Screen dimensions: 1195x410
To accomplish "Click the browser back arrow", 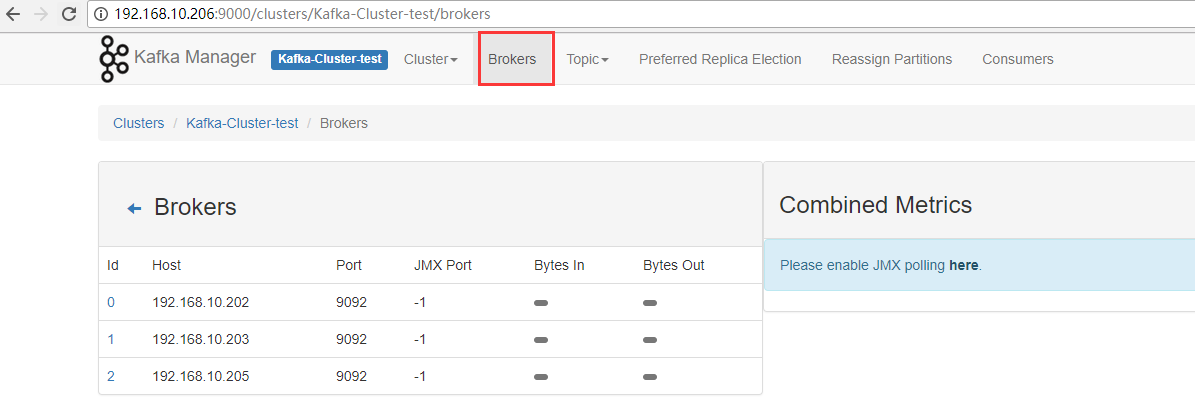I will click(12, 14).
